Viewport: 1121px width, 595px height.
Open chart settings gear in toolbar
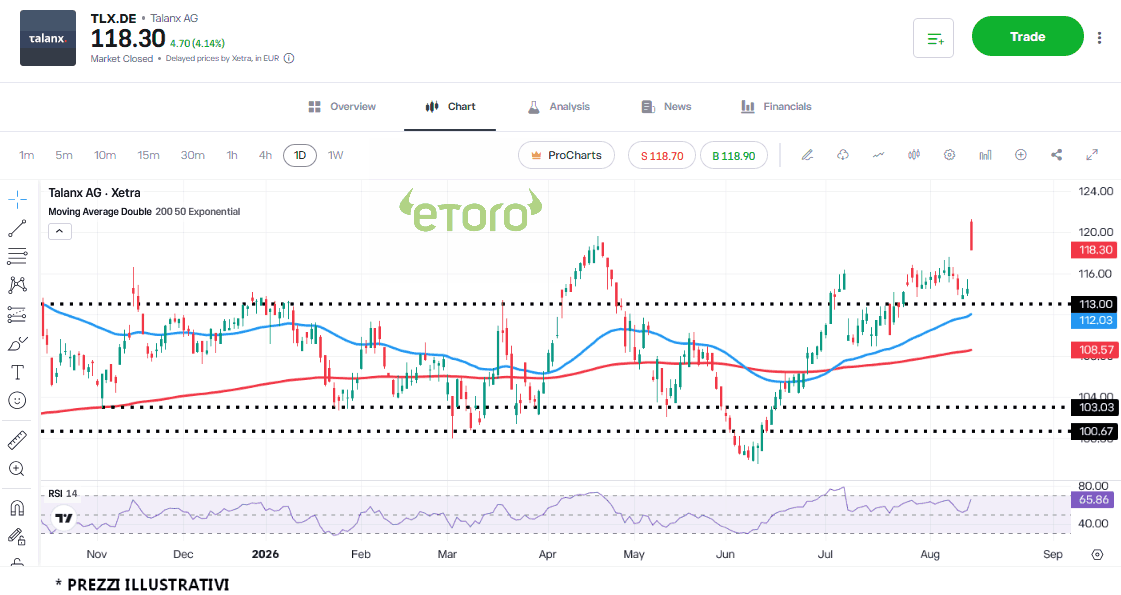(949, 155)
